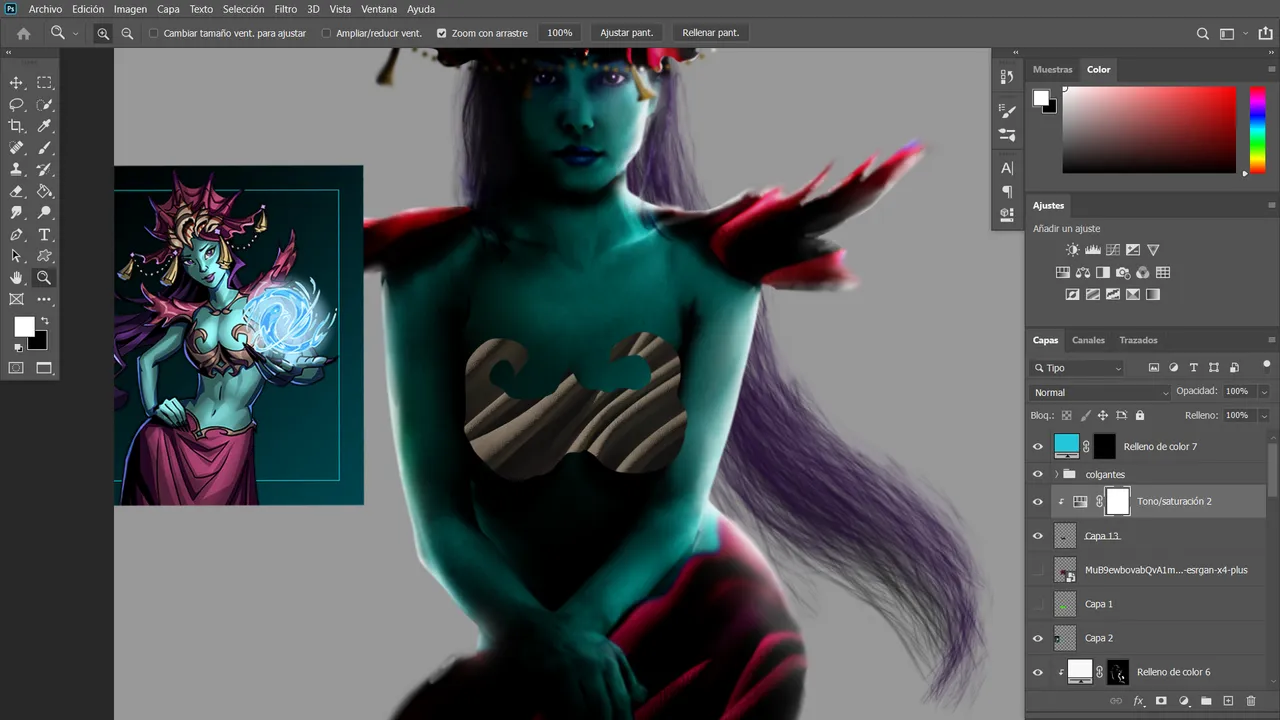Open the Share document icon
Image resolution: width=1280 pixels, height=720 pixels.
tap(1265, 33)
